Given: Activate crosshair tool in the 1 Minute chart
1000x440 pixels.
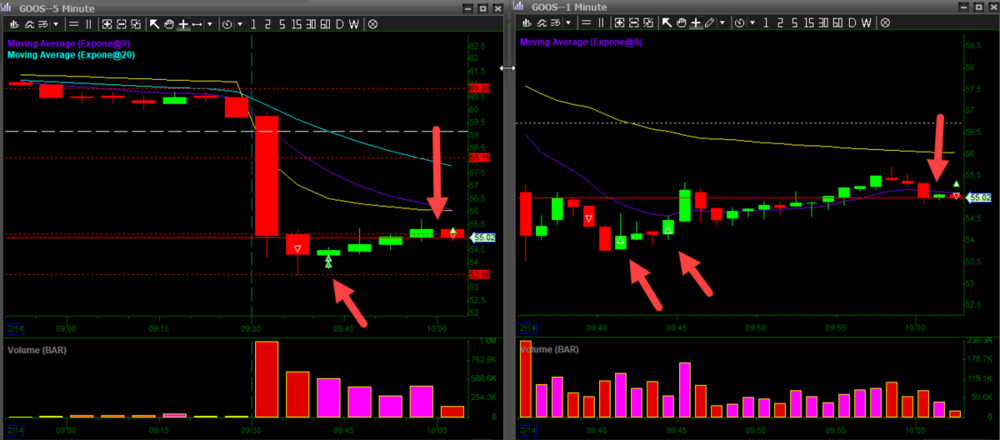Looking at the screenshot, I should click(695, 23).
